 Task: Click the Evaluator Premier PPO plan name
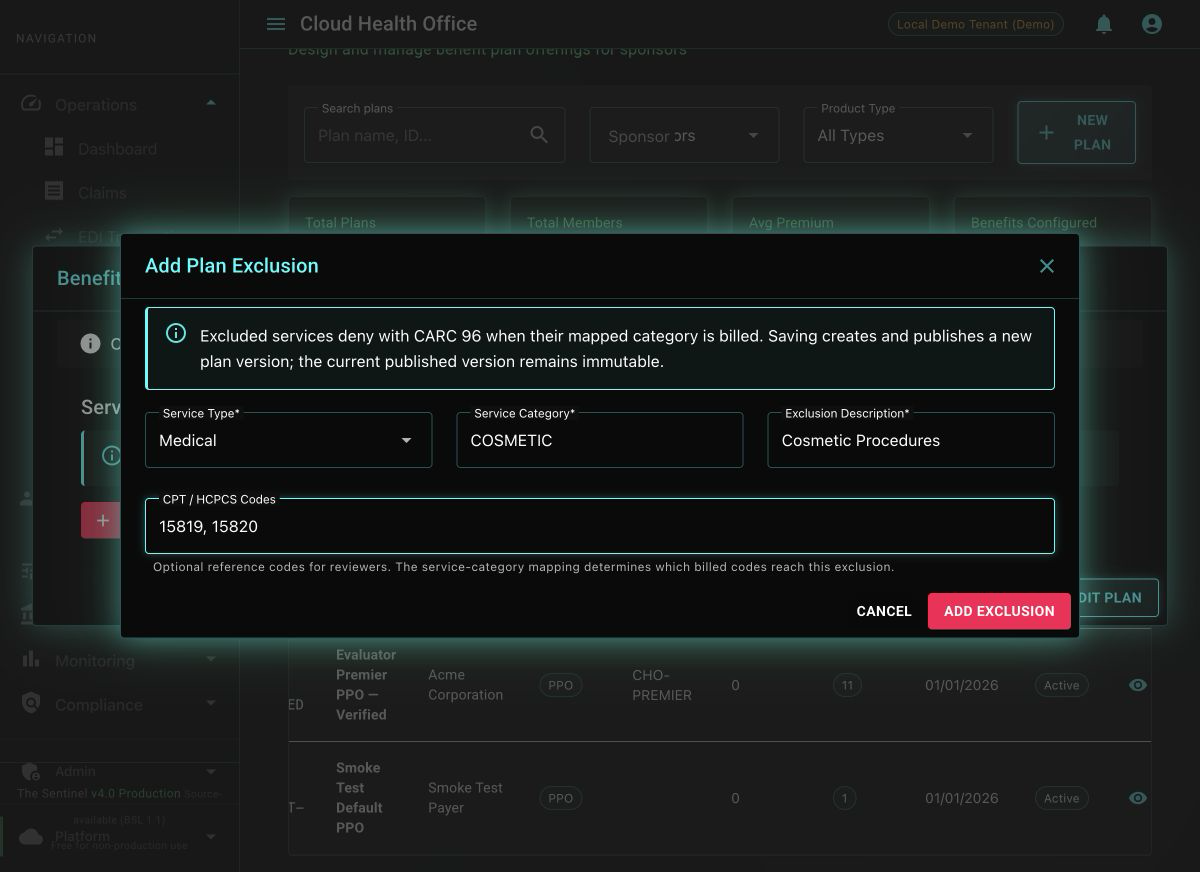pyautogui.click(x=366, y=685)
